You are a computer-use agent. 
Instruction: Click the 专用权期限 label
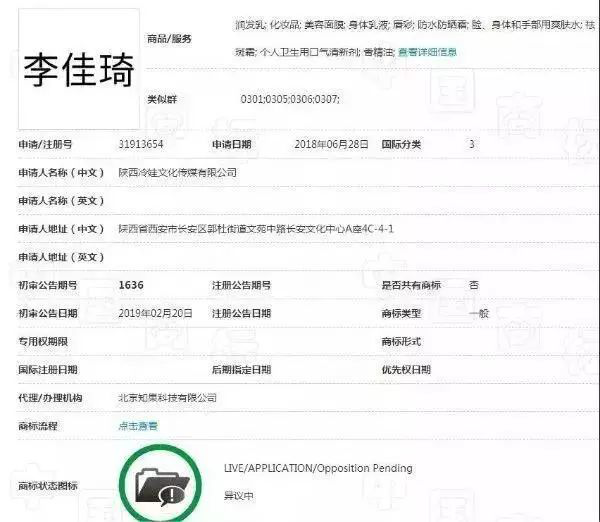(x=43, y=341)
